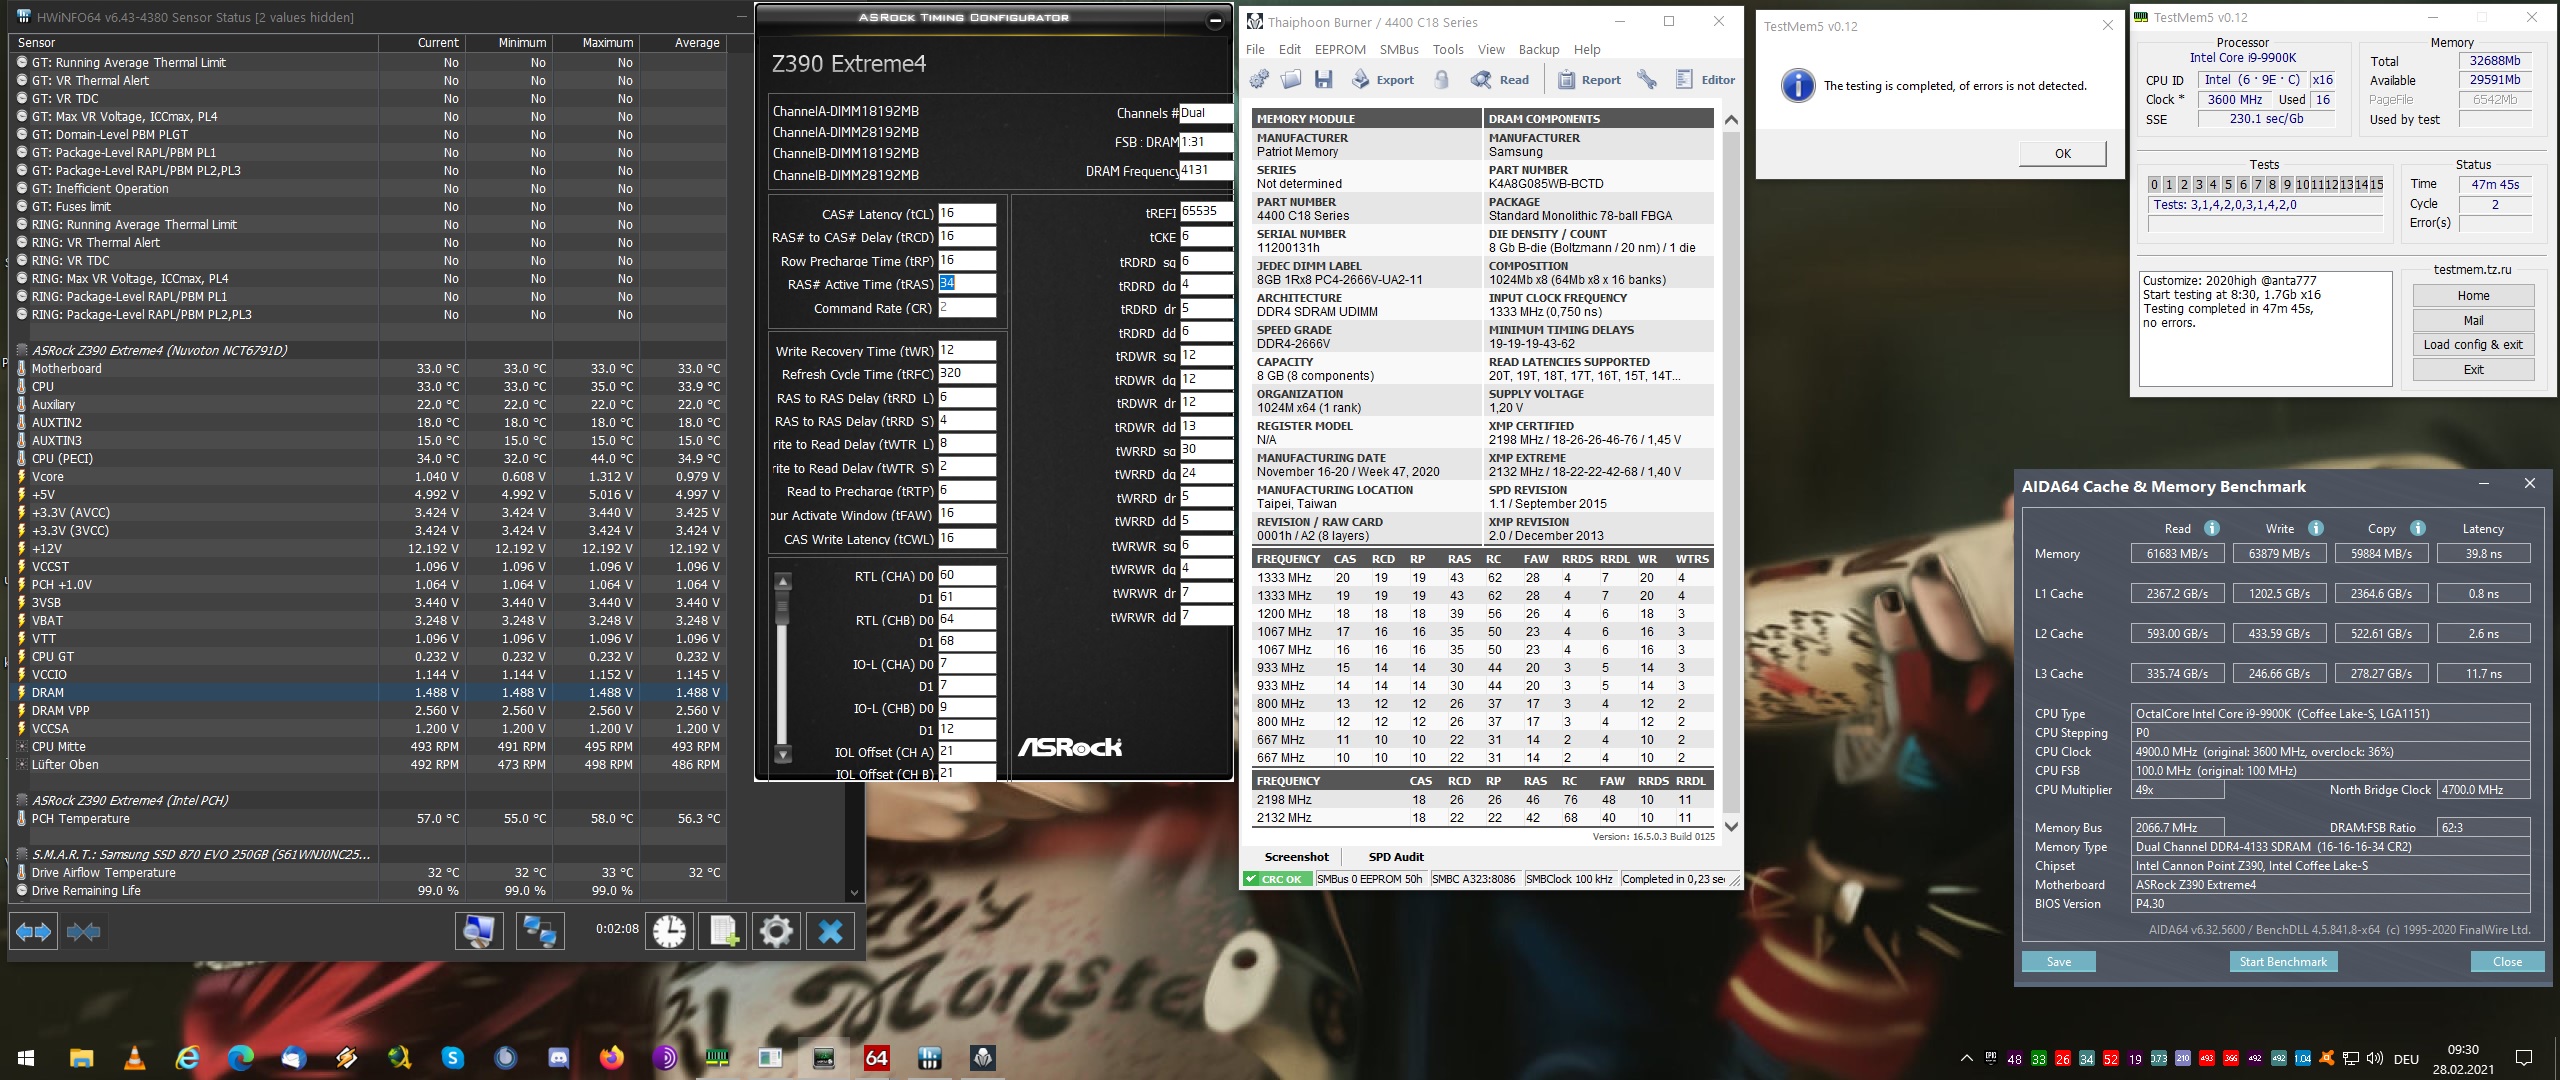Click HWiNFO expand columns arrows icon
The height and width of the screenshot is (1080, 2560).
(x=33, y=932)
